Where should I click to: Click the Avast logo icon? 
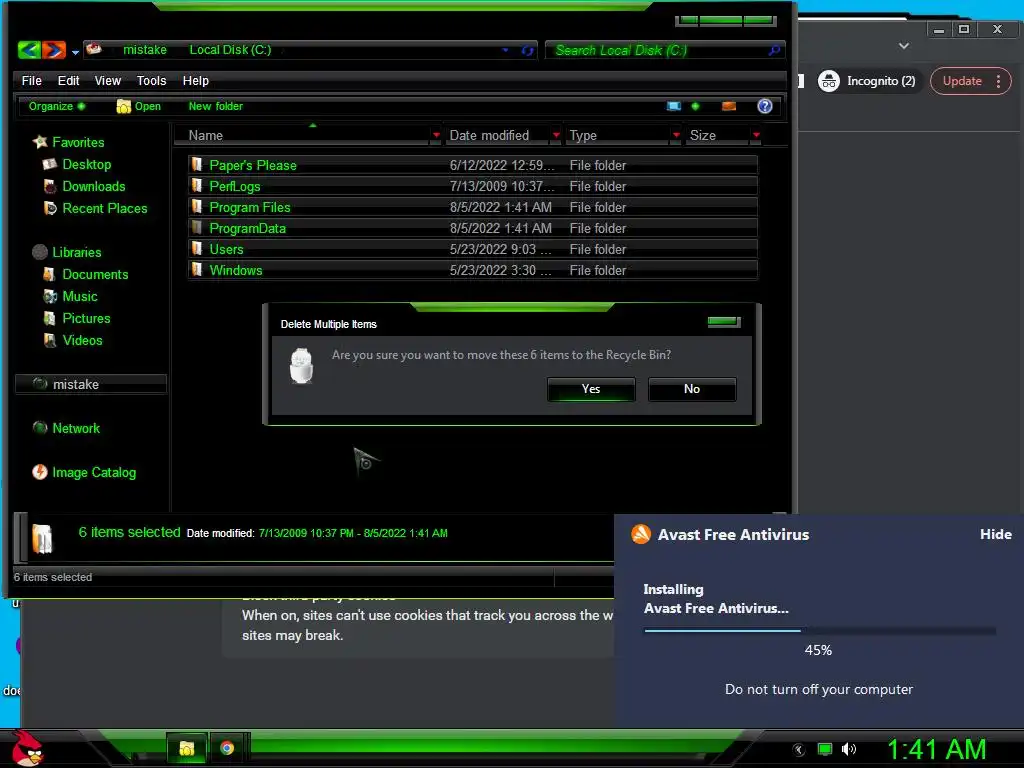pos(641,534)
